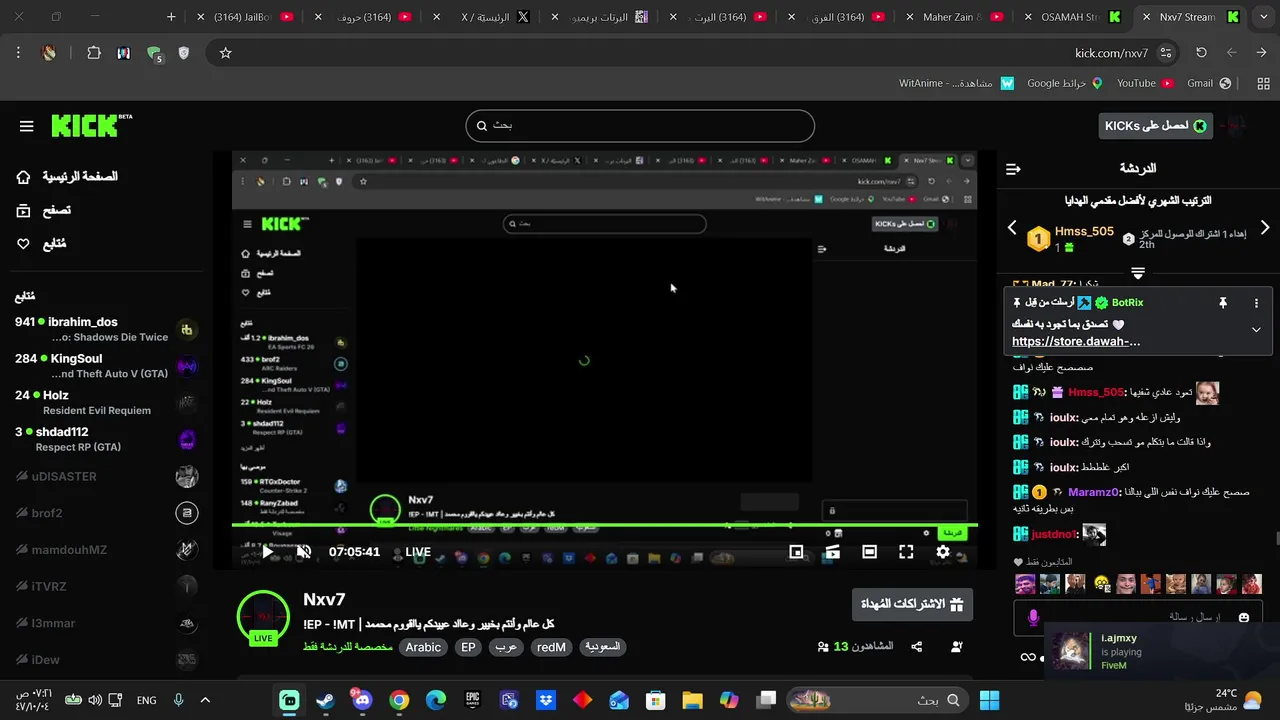This screenshot has height=720, width=1280.
Task: Select the EP tag
Action: click(x=468, y=647)
